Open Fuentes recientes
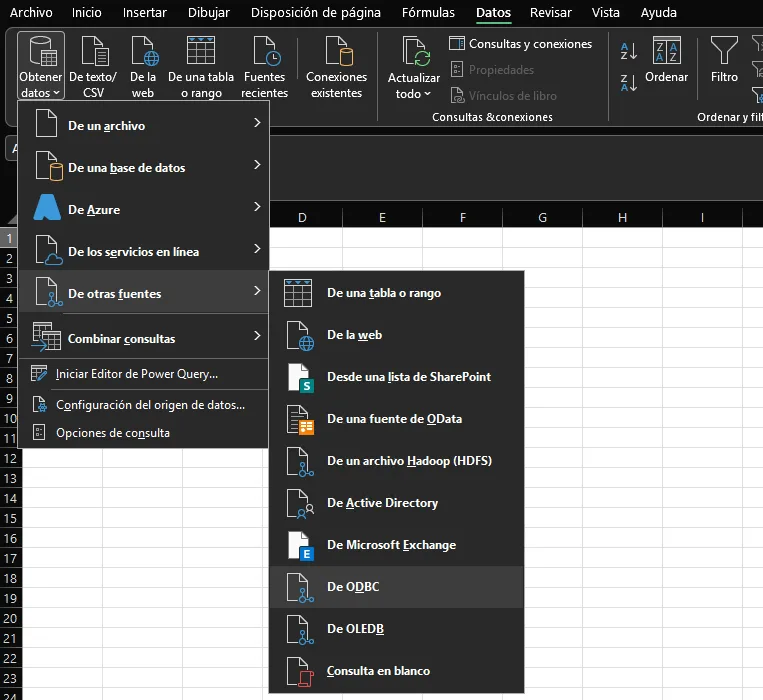 [264, 67]
